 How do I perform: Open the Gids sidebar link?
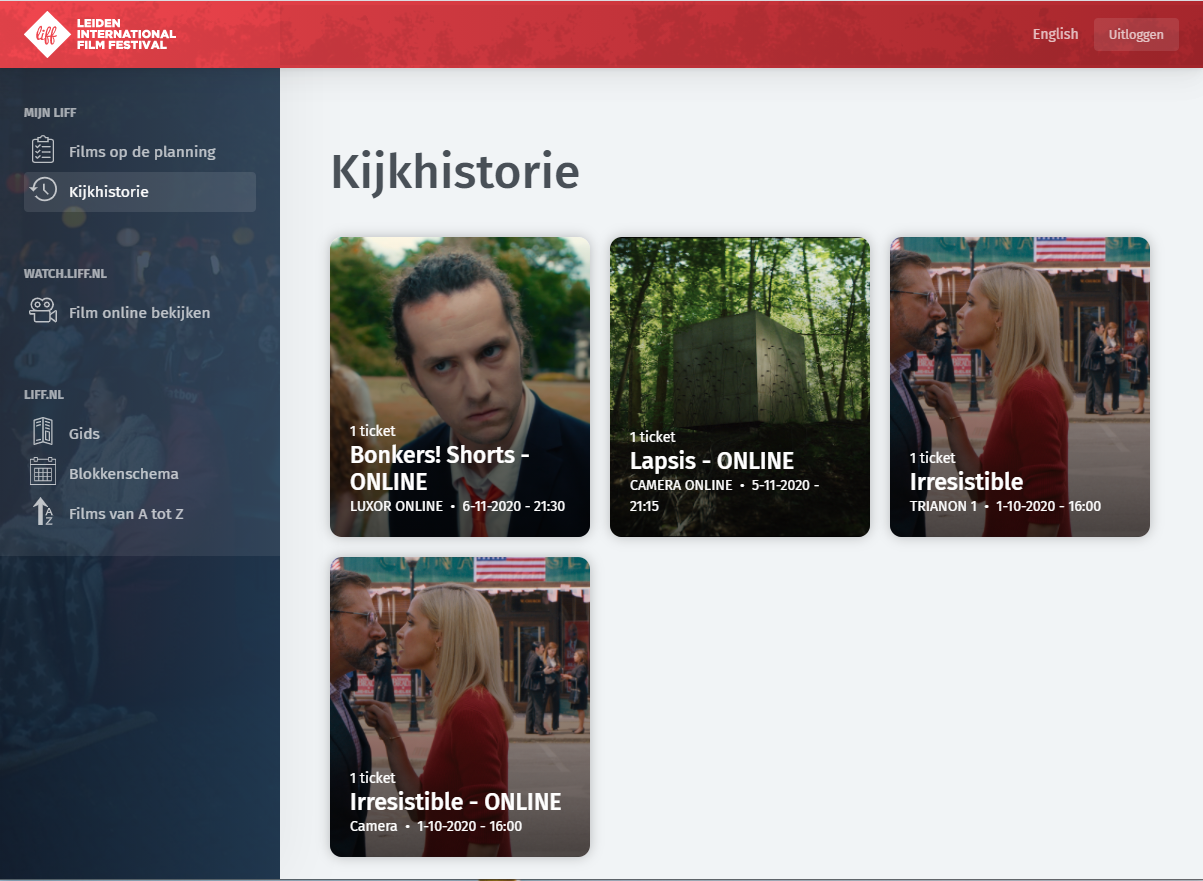(140, 434)
